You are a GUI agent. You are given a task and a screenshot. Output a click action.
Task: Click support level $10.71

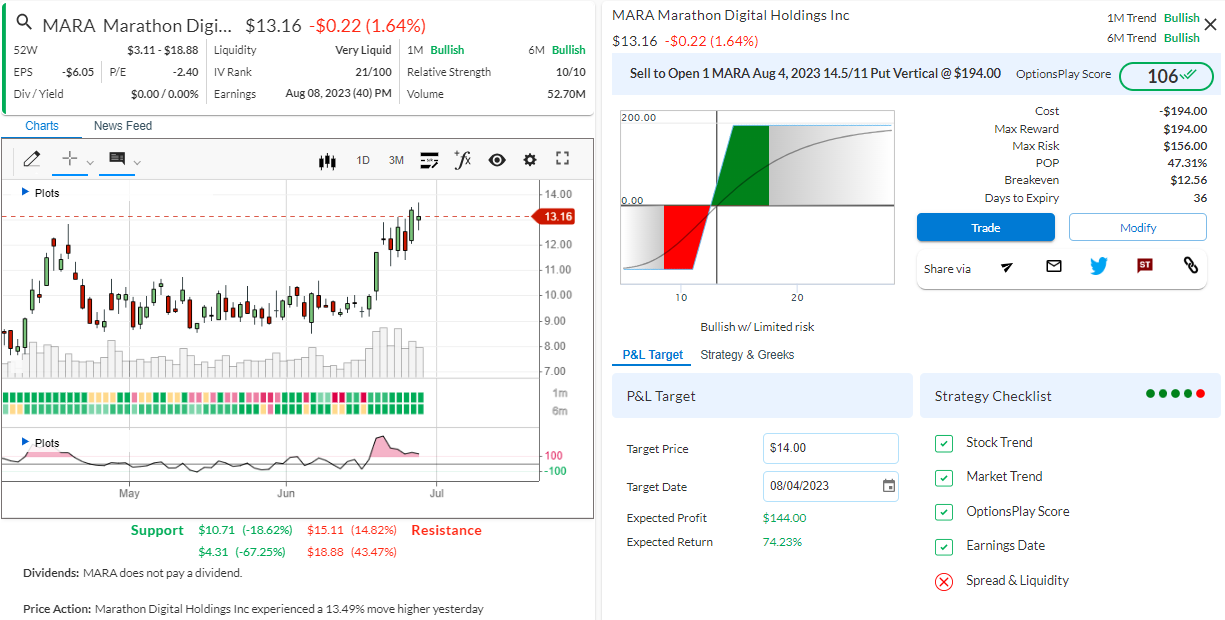[216, 530]
